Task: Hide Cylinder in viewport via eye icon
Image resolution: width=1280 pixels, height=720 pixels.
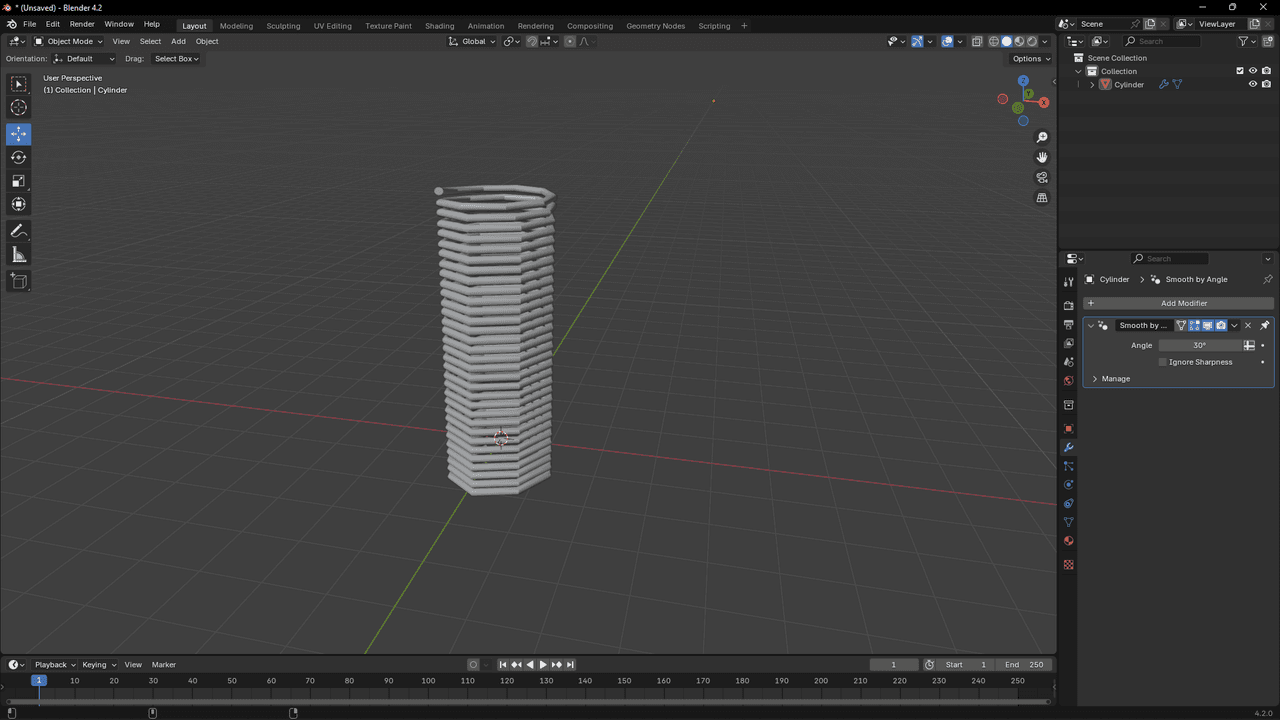Action: pyautogui.click(x=1252, y=85)
